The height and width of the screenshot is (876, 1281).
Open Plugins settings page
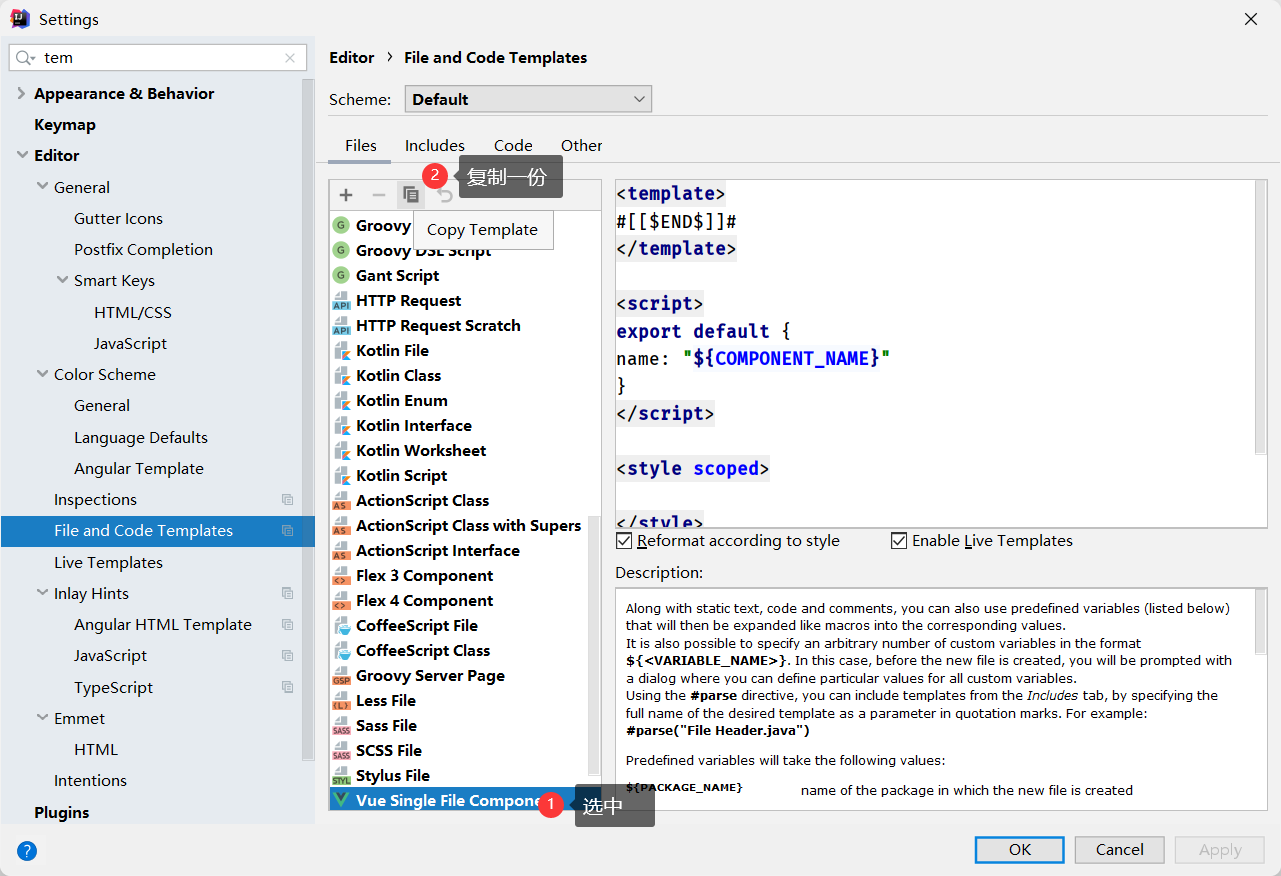[x=62, y=812]
